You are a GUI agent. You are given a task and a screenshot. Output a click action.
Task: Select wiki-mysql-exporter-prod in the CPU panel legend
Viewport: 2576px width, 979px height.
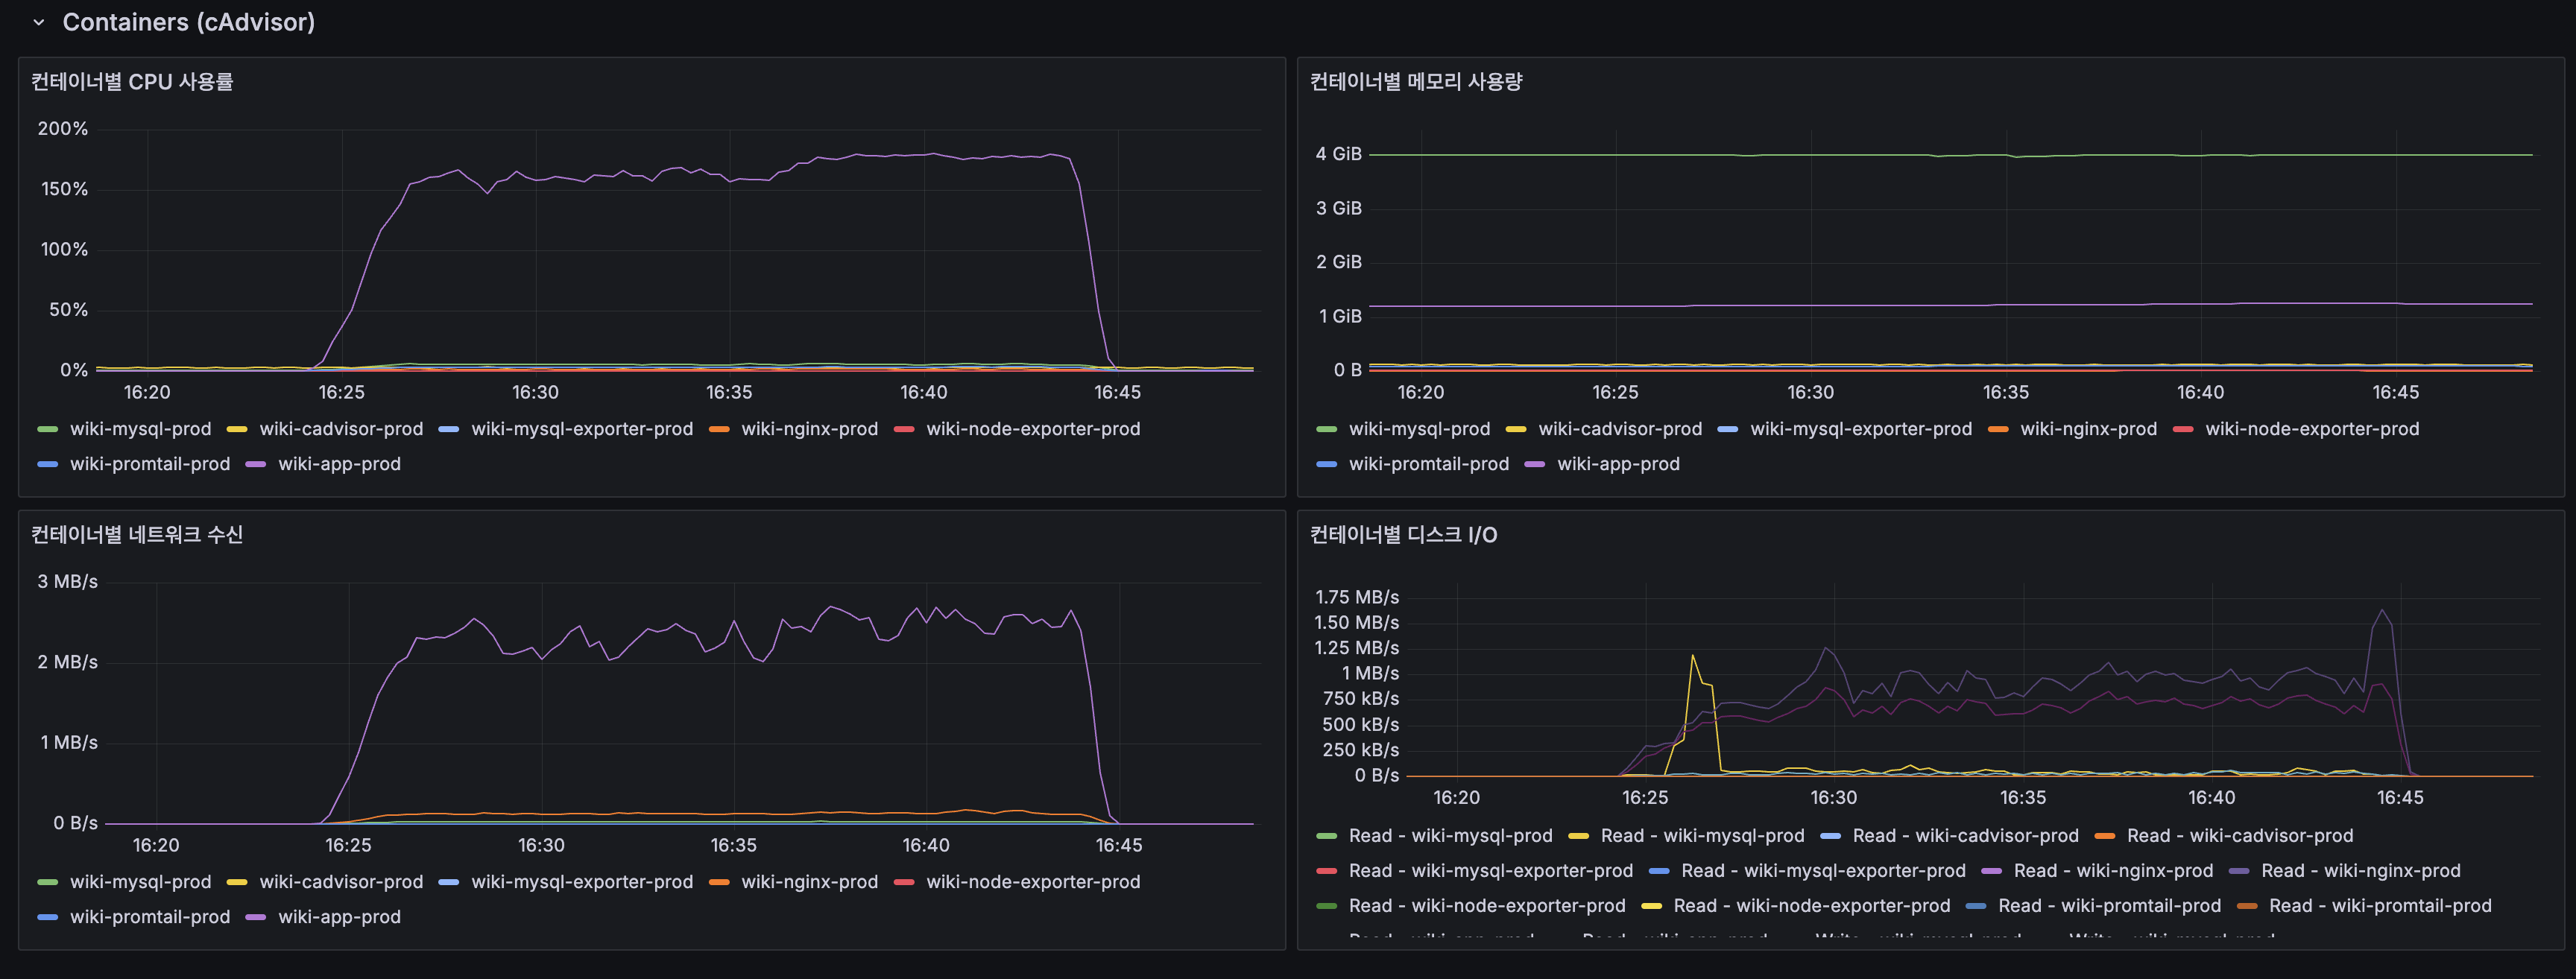click(582, 429)
